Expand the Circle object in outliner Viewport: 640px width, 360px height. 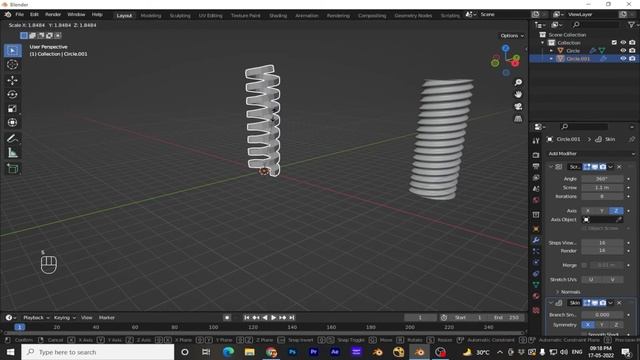click(551, 51)
